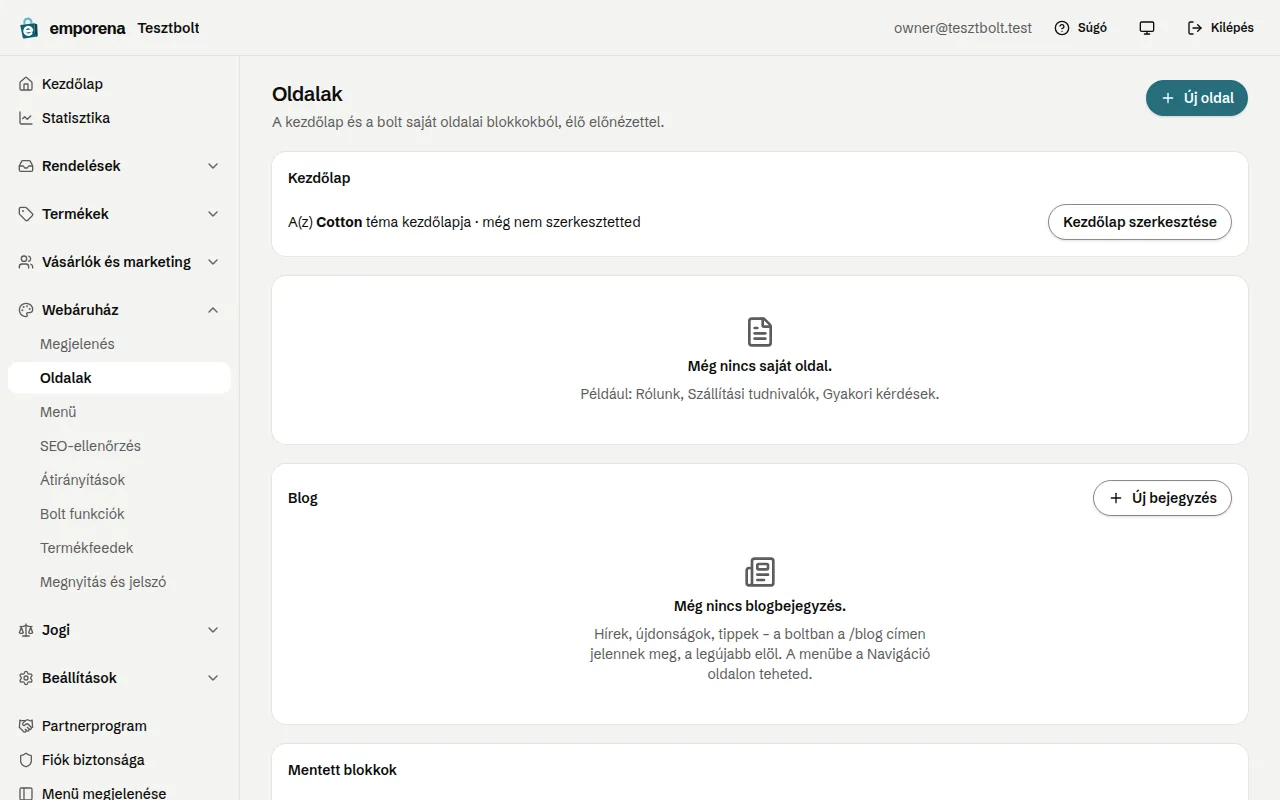1280x800 pixels.
Task: Click Kezdőlap szerkesztése button
Action: click(x=1140, y=222)
